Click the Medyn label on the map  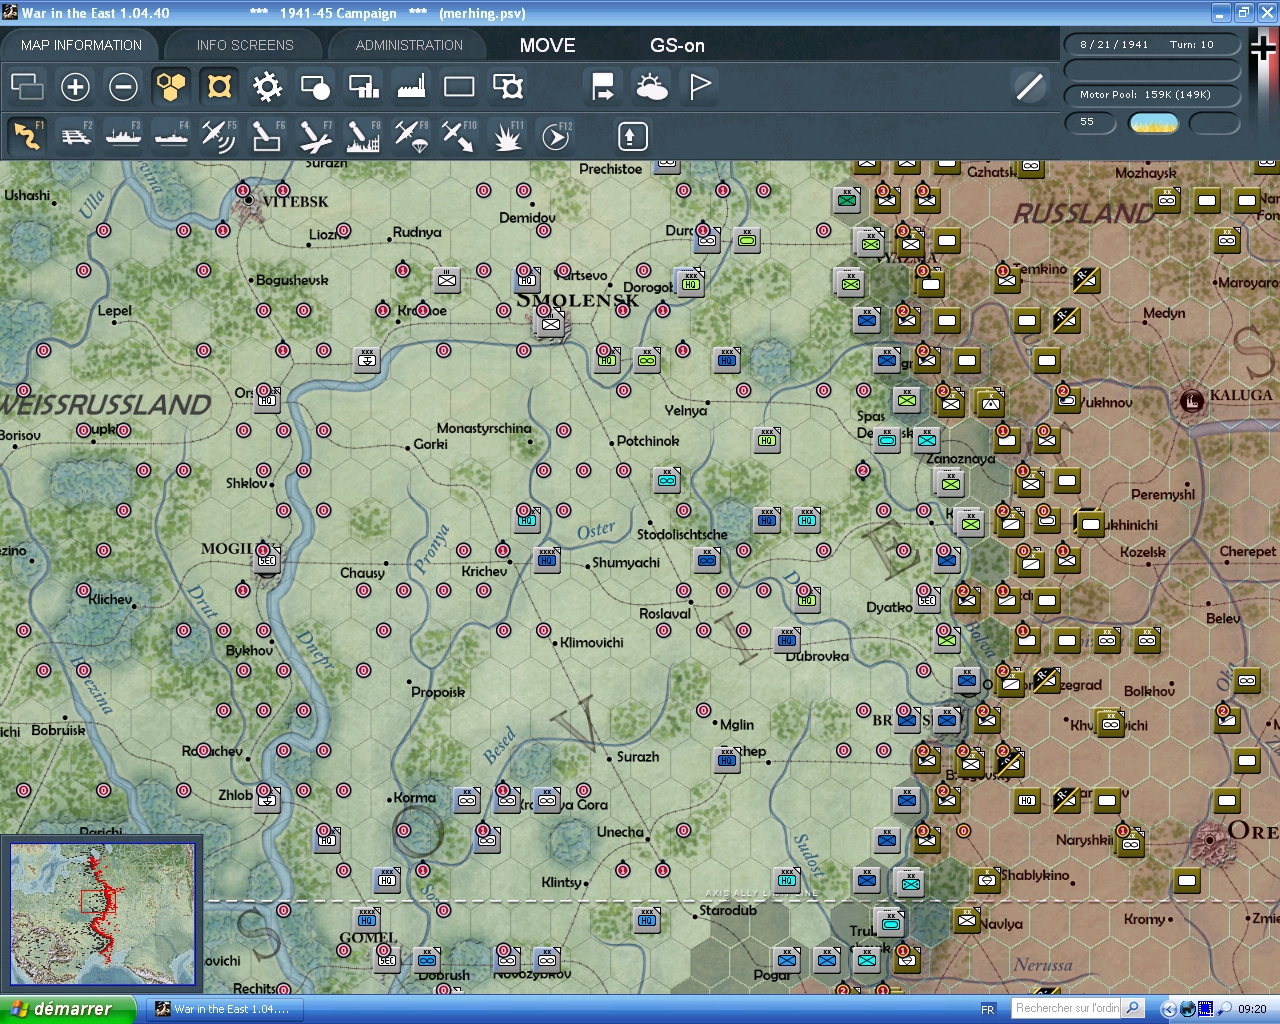(x=1164, y=313)
